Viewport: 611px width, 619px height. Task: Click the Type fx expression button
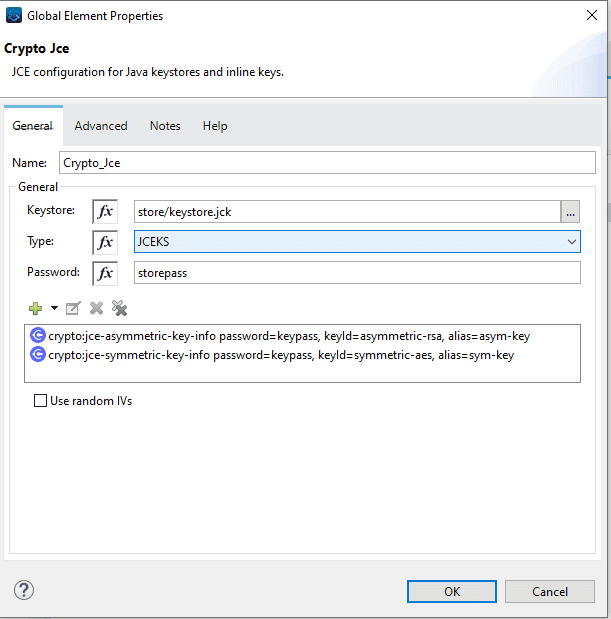pyautogui.click(x=105, y=242)
